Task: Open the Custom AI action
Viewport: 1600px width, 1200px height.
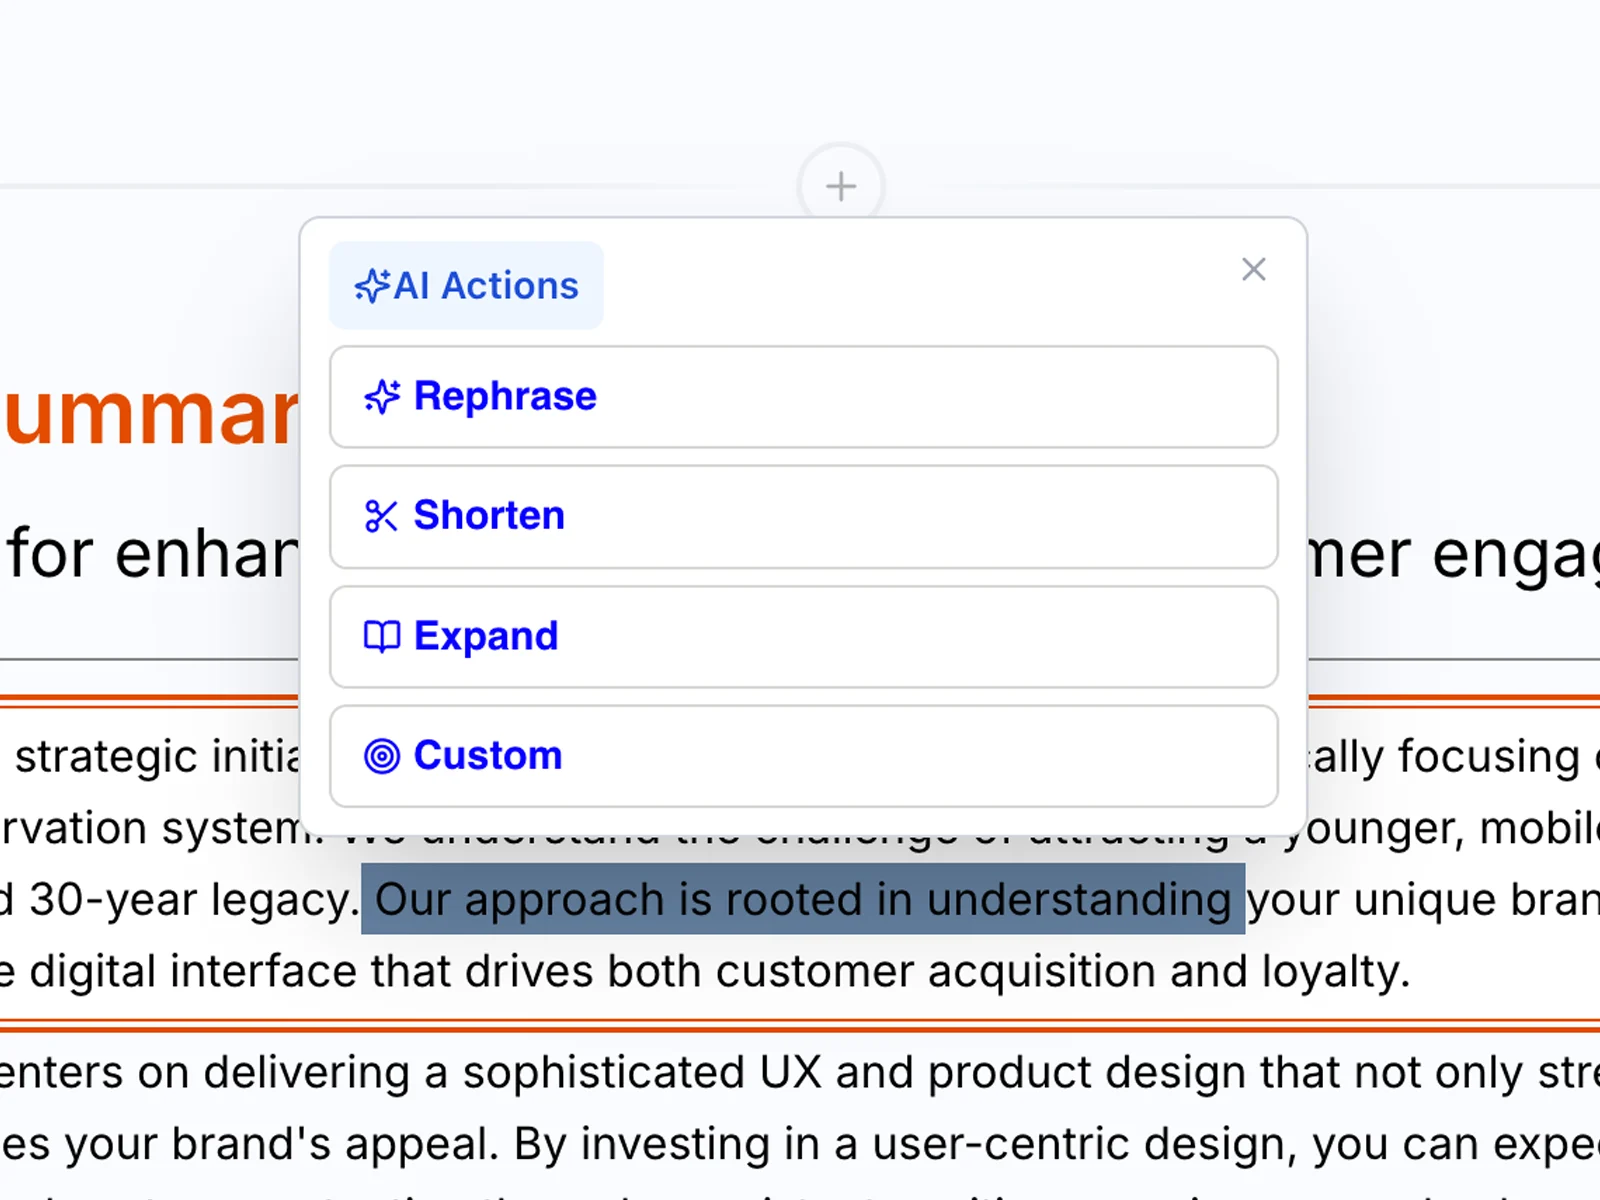Action: click(x=803, y=756)
